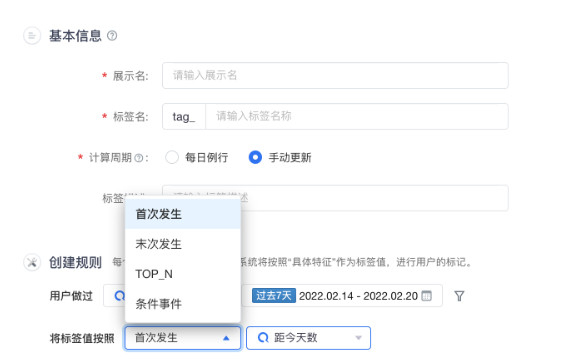Click the 标签名 input field

click(x=357, y=116)
